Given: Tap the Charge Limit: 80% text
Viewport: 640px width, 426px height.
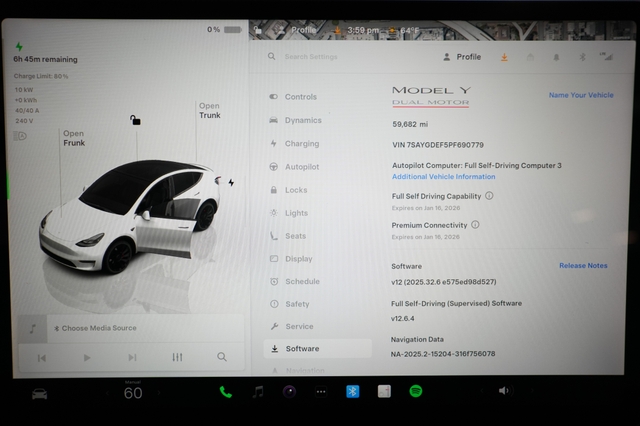Looking at the screenshot, I should (41, 76).
